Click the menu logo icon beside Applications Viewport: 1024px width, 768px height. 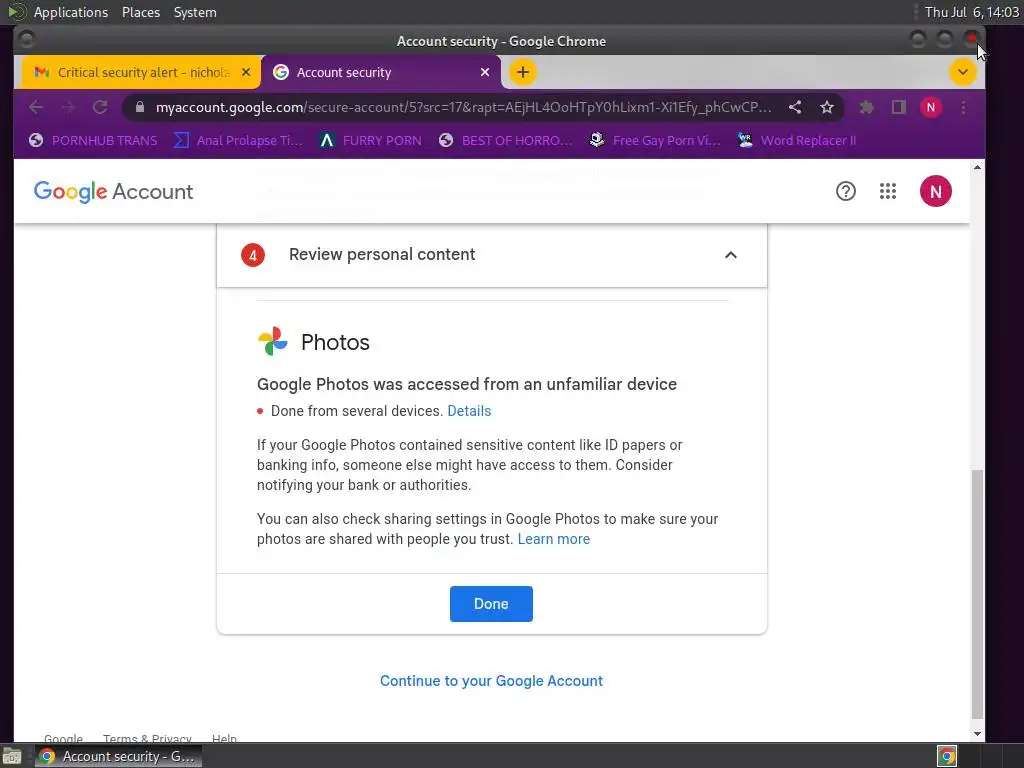click(x=16, y=12)
